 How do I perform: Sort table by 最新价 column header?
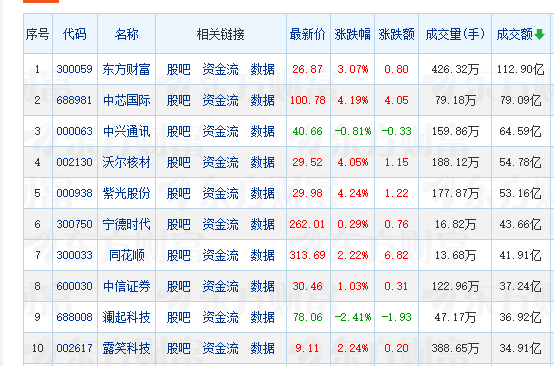point(307,35)
